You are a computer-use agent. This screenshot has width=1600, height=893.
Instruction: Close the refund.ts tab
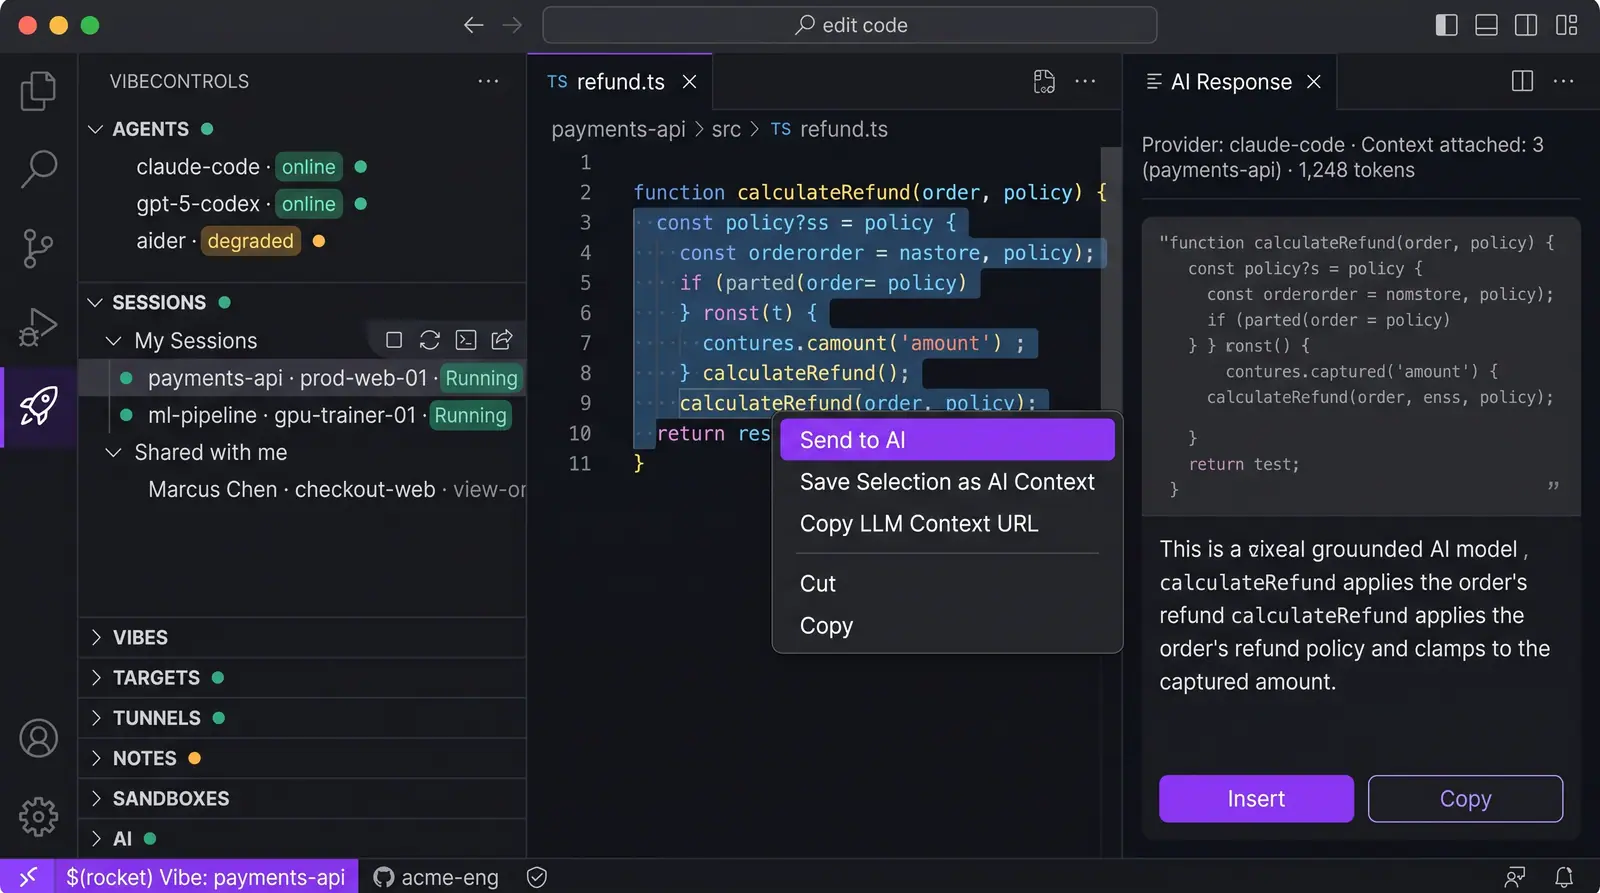689,82
